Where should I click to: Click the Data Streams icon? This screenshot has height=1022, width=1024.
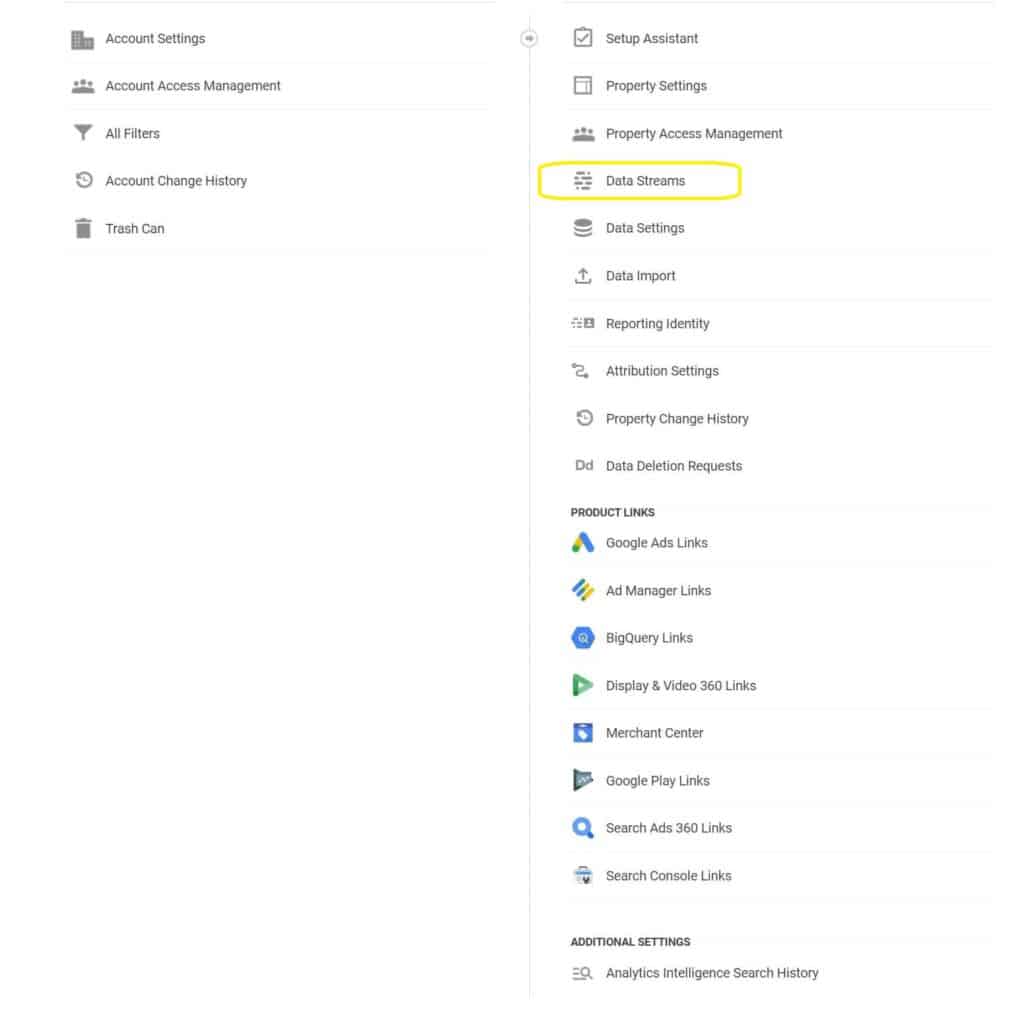pyautogui.click(x=582, y=180)
